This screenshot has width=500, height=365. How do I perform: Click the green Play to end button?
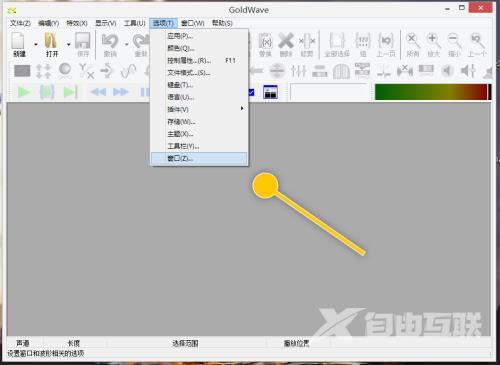(70, 92)
